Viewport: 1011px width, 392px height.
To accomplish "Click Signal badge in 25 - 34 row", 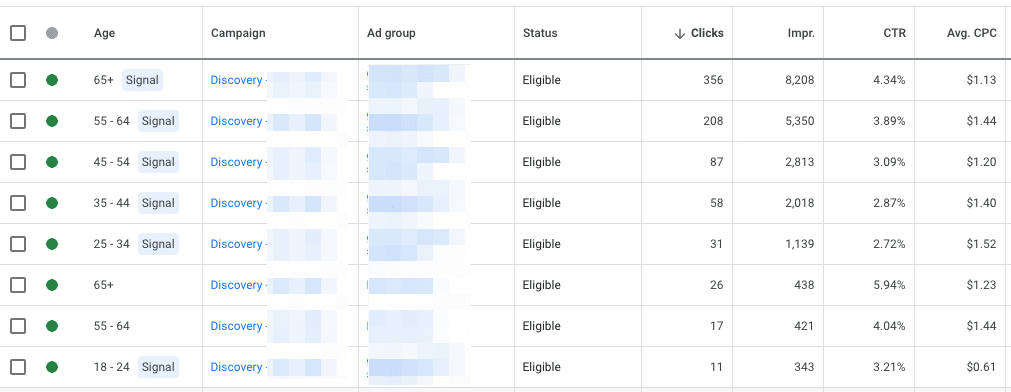I will 158,244.
